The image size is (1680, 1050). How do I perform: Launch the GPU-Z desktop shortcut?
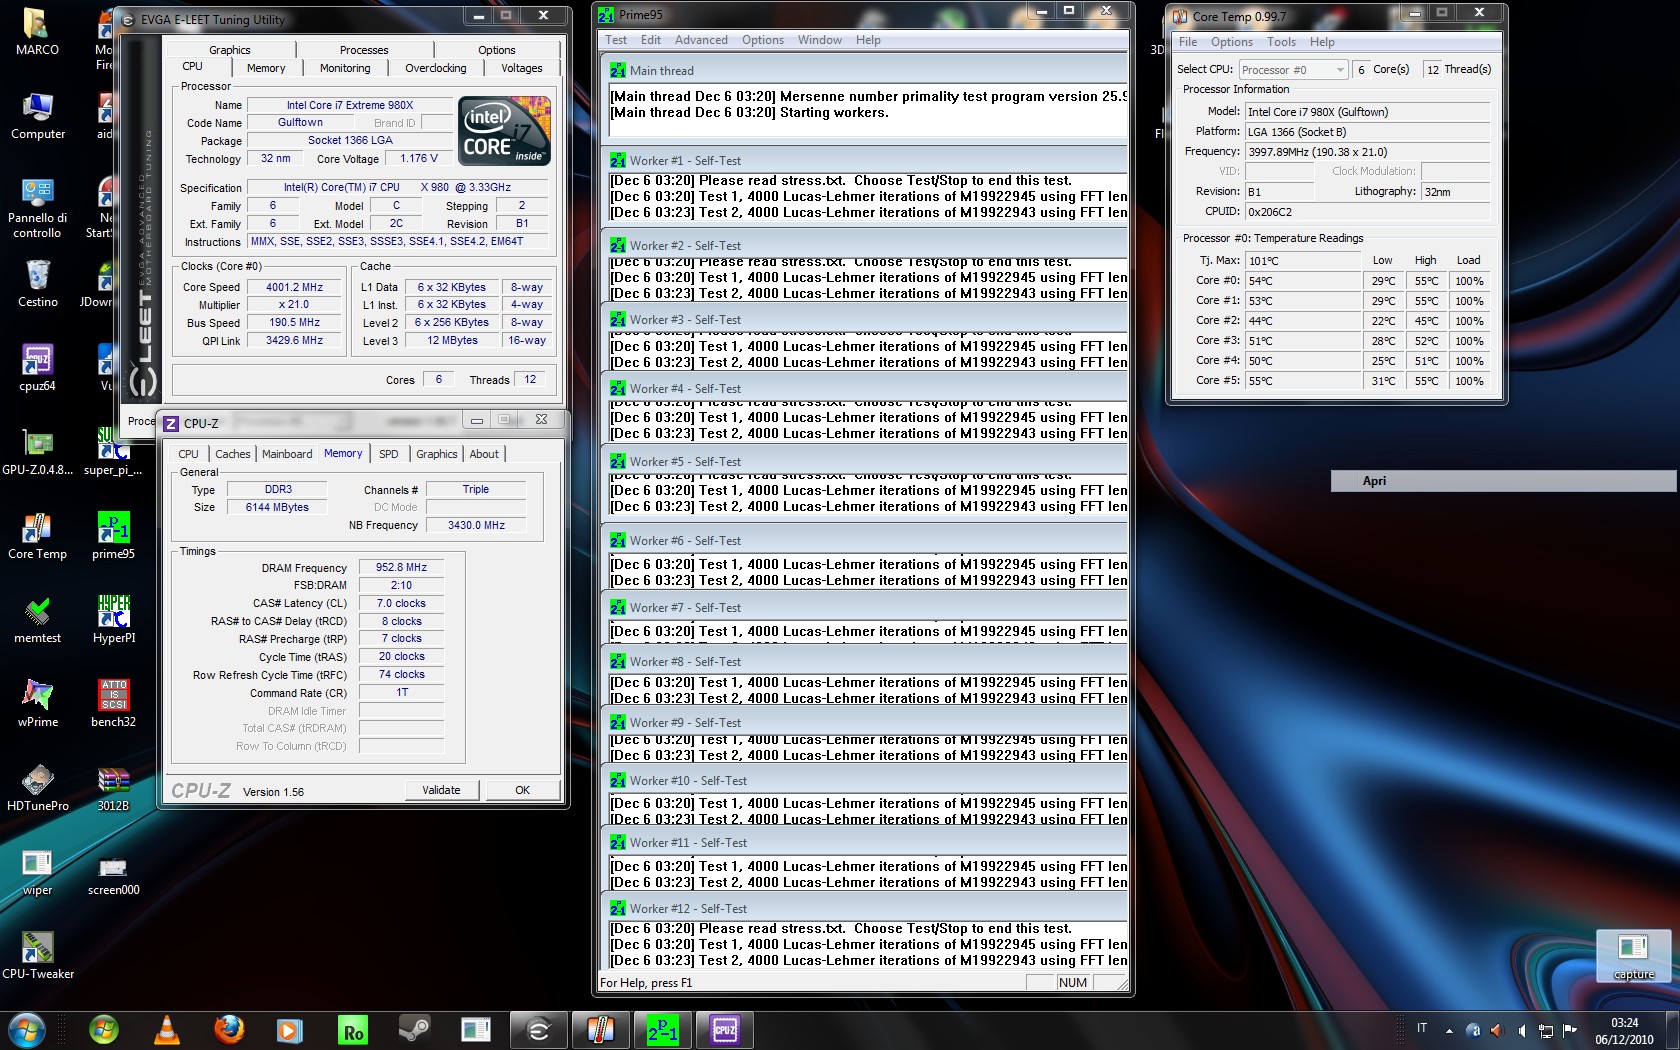pyautogui.click(x=37, y=451)
